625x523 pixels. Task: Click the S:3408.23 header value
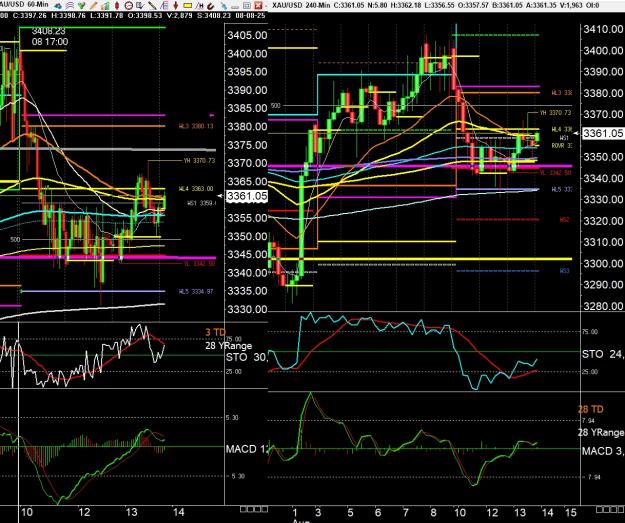pyautogui.click(x=214, y=16)
